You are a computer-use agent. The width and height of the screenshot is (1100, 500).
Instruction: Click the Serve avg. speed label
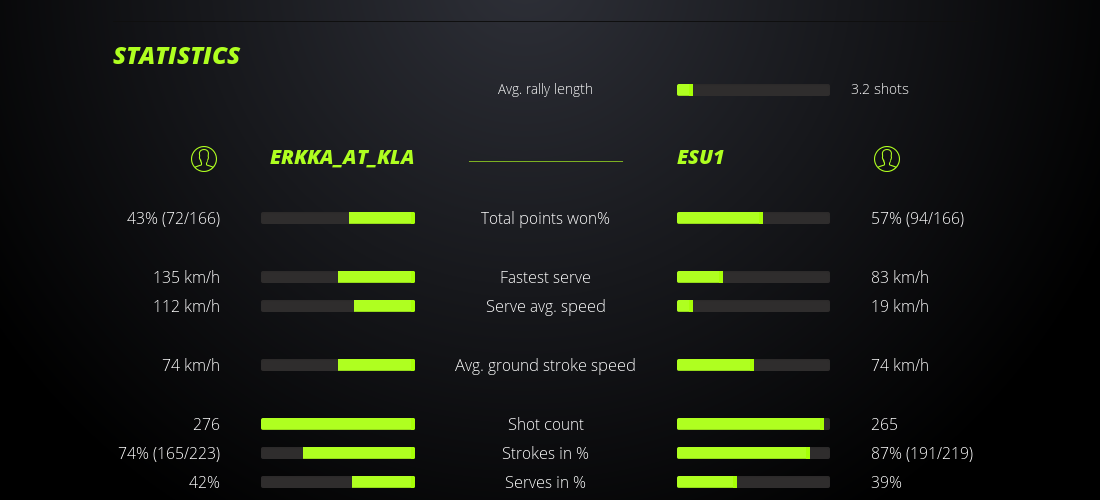[x=545, y=306]
